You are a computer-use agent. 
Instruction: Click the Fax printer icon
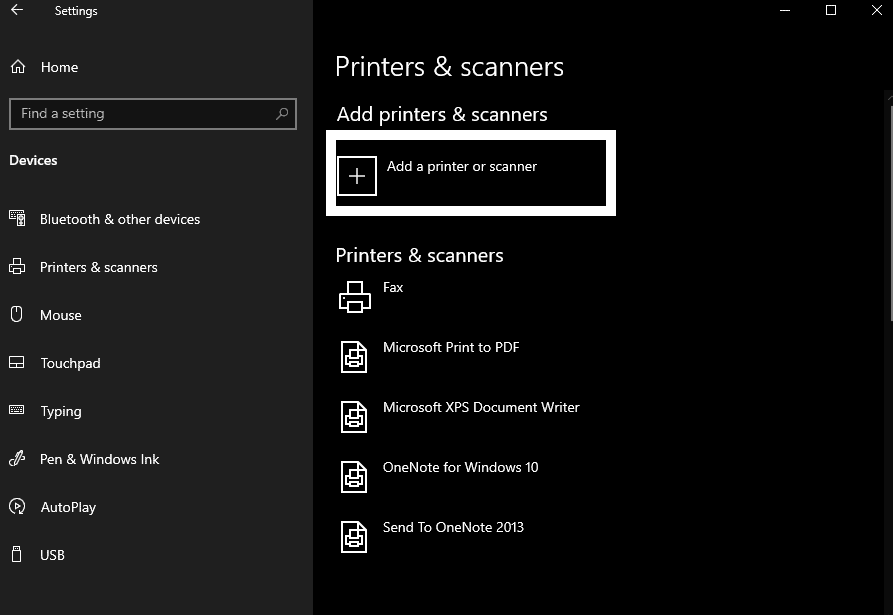coord(355,297)
